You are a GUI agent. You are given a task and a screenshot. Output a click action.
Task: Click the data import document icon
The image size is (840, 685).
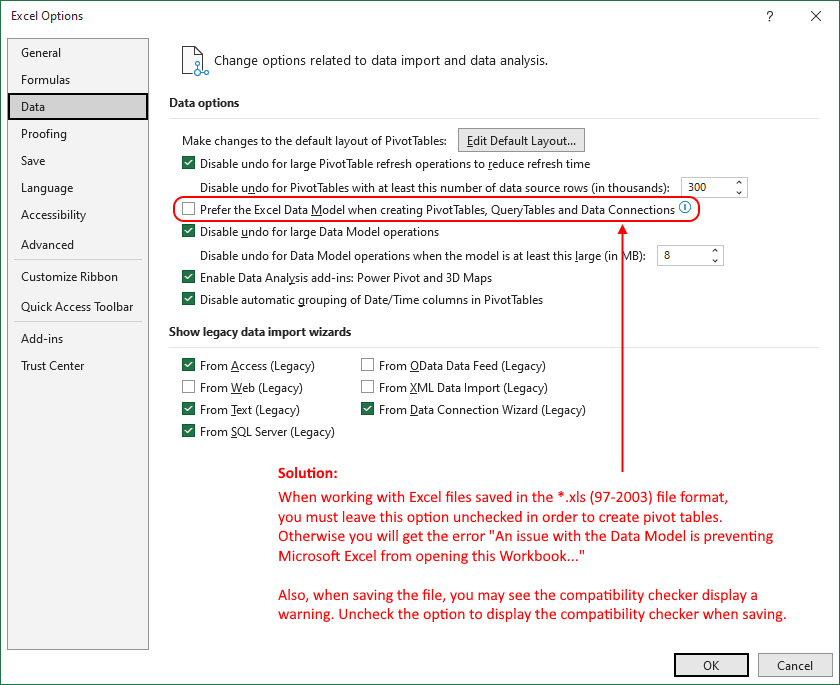click(x=194, y=61)
